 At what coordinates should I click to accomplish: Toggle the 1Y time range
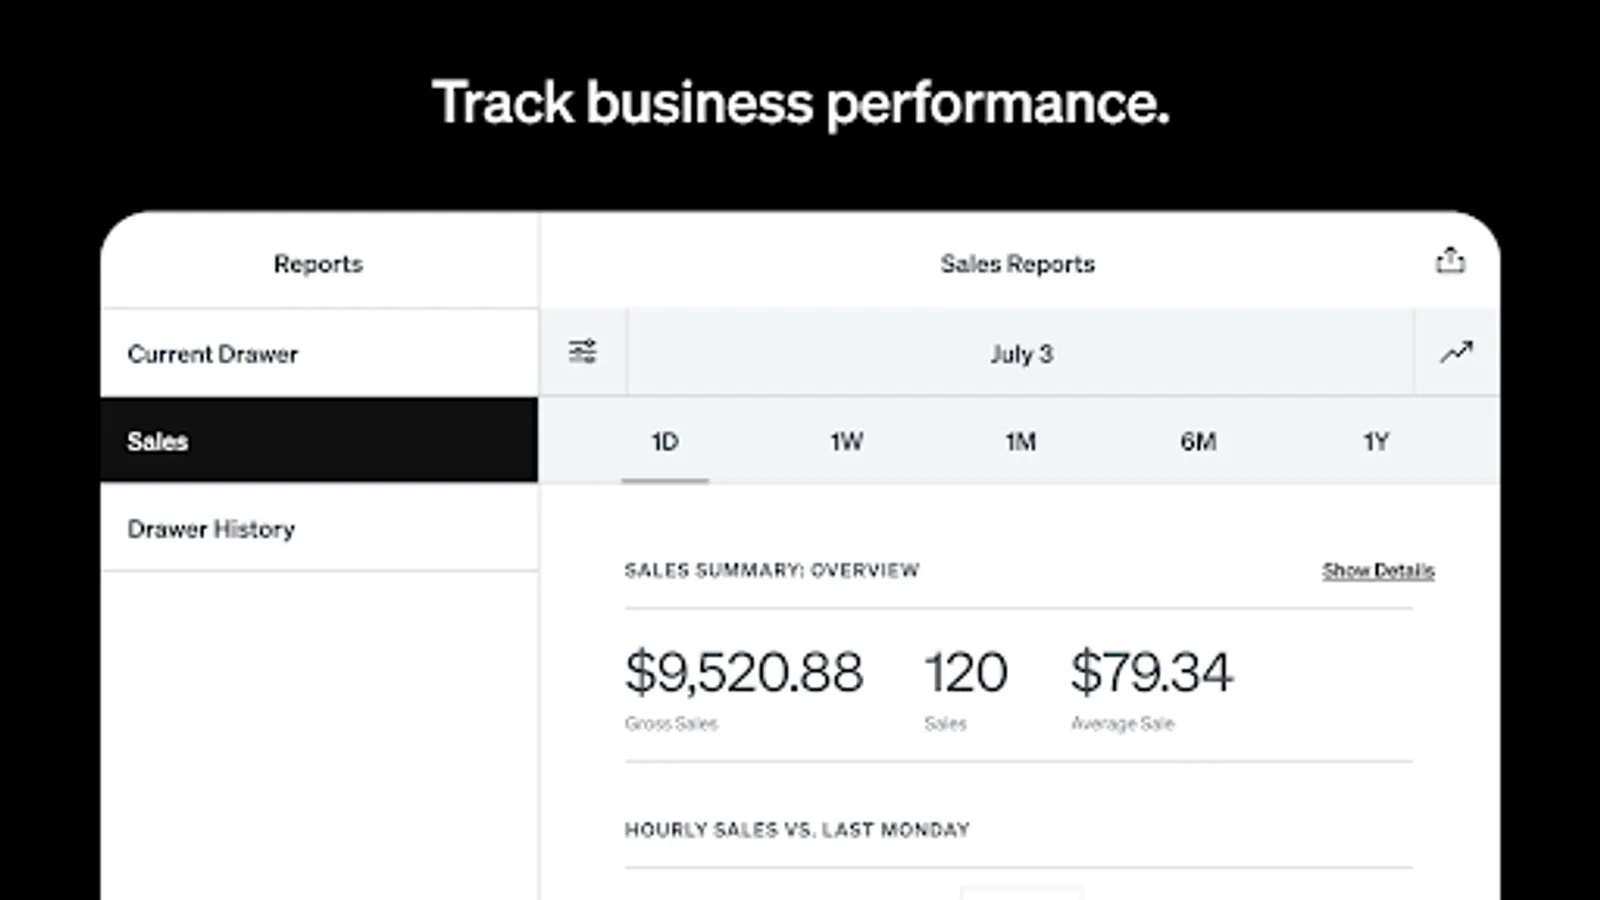point(1376,441)
